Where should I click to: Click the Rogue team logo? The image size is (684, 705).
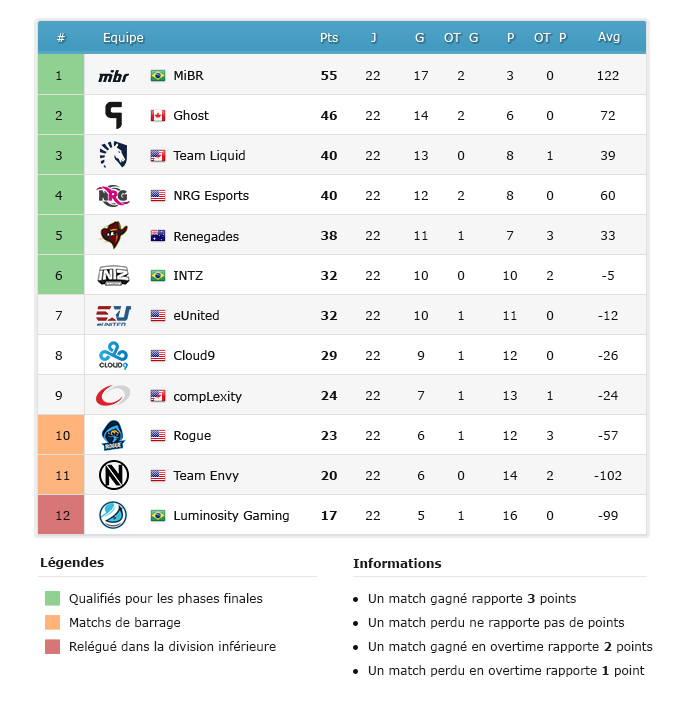click(113, 436)
